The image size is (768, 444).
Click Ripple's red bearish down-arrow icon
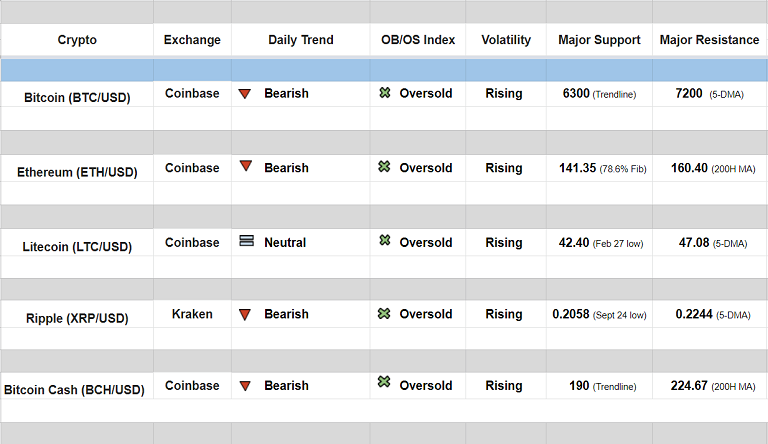coord(245,314)
